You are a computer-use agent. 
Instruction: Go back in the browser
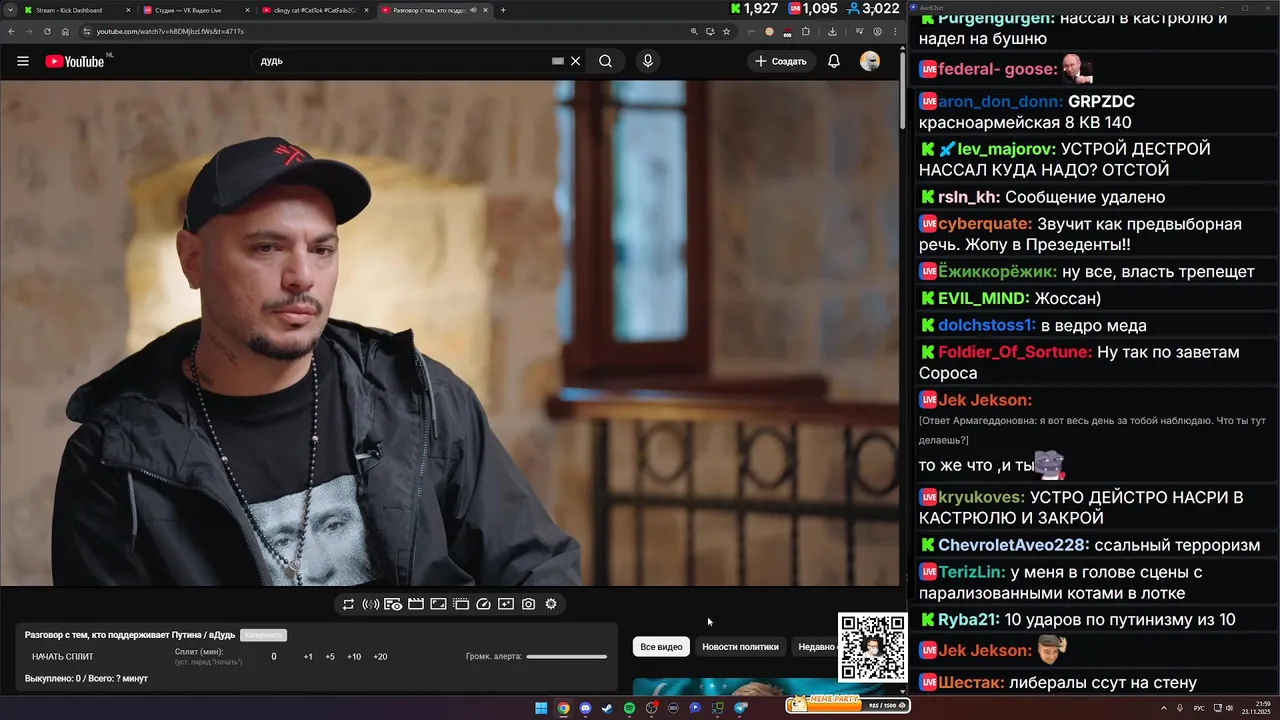point(10,31)
